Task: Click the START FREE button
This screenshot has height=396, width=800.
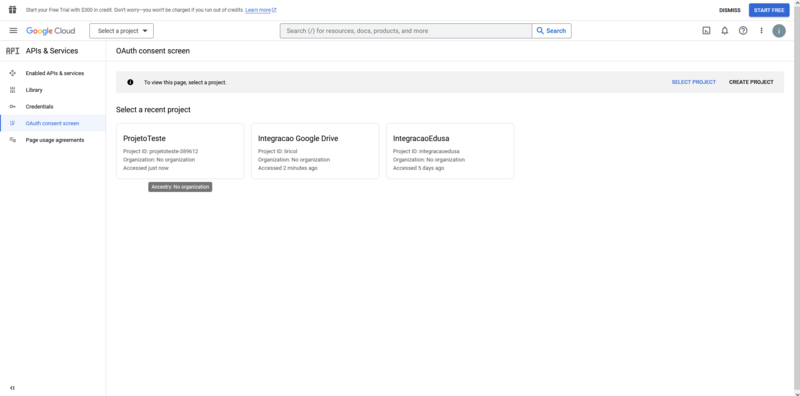Action: [769, 10]
